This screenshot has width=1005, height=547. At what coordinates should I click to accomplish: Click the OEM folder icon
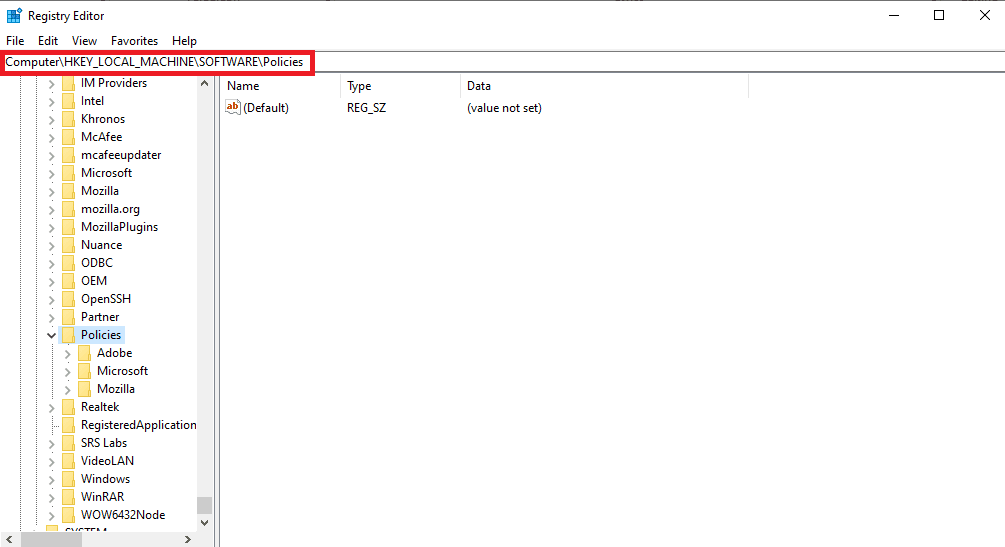pyautogui.click(x=69, y=281)
